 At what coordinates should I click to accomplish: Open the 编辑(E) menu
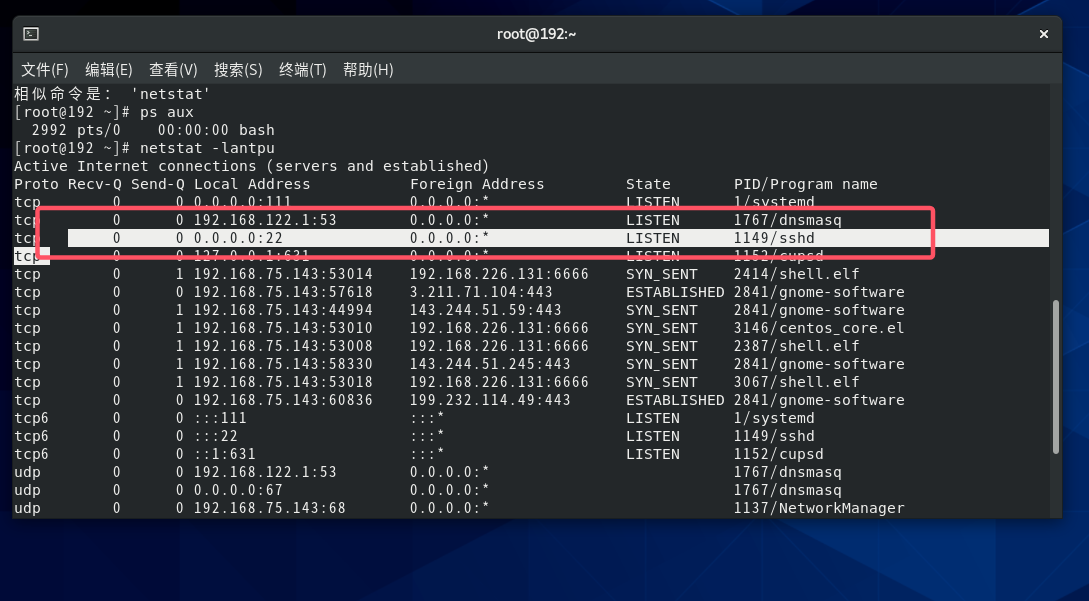coord(108,69)
